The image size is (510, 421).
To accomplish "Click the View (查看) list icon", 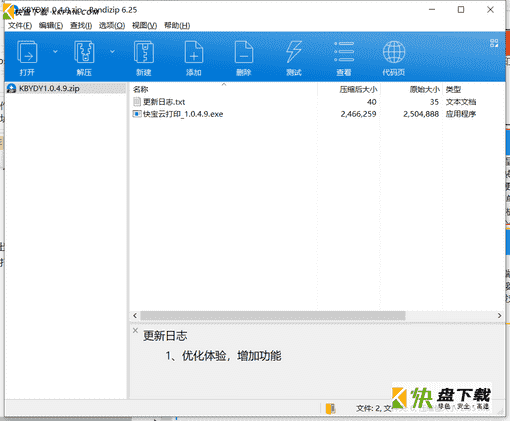I will (x=344, y=52).
